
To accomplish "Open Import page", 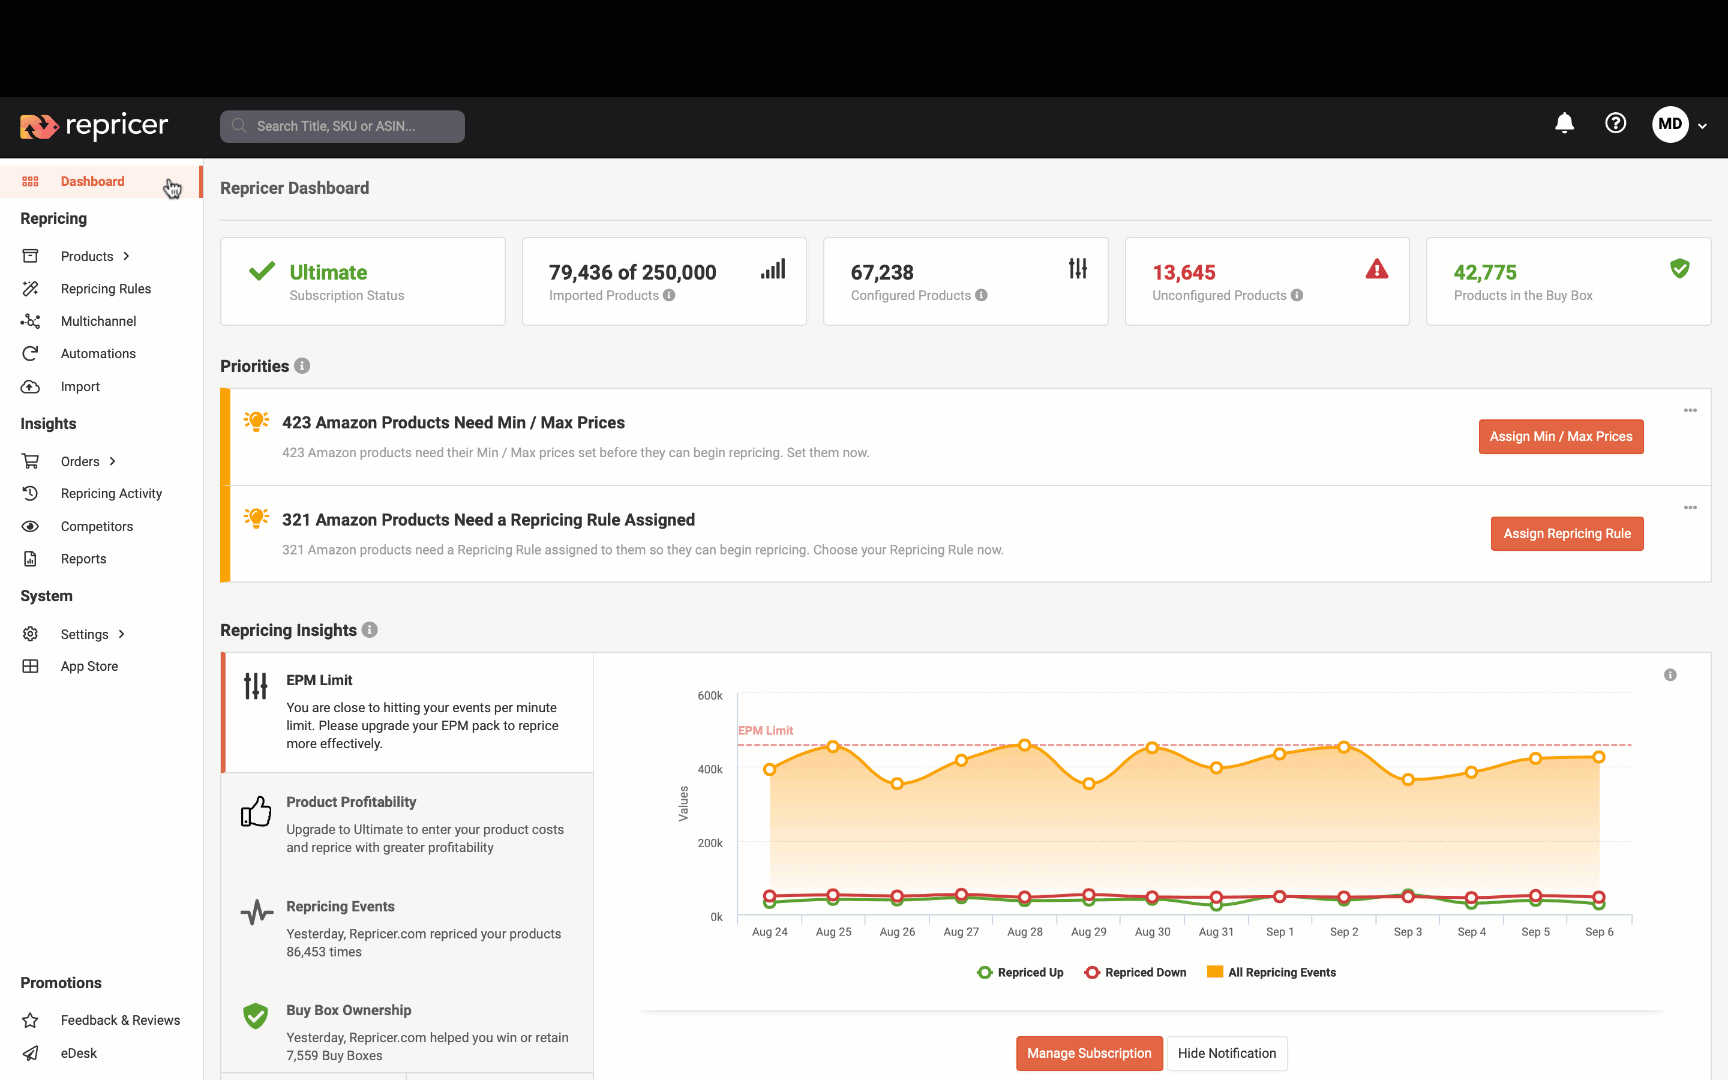I will pyautogui.click(x=80, y=387).
